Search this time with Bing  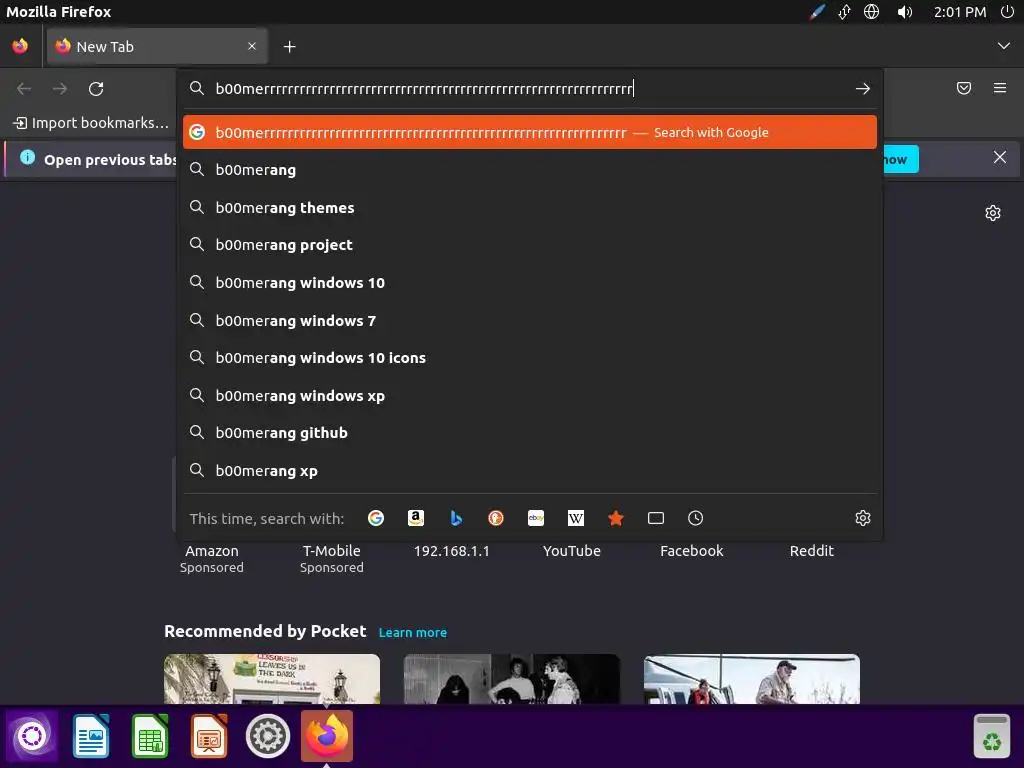coord(456,518)
